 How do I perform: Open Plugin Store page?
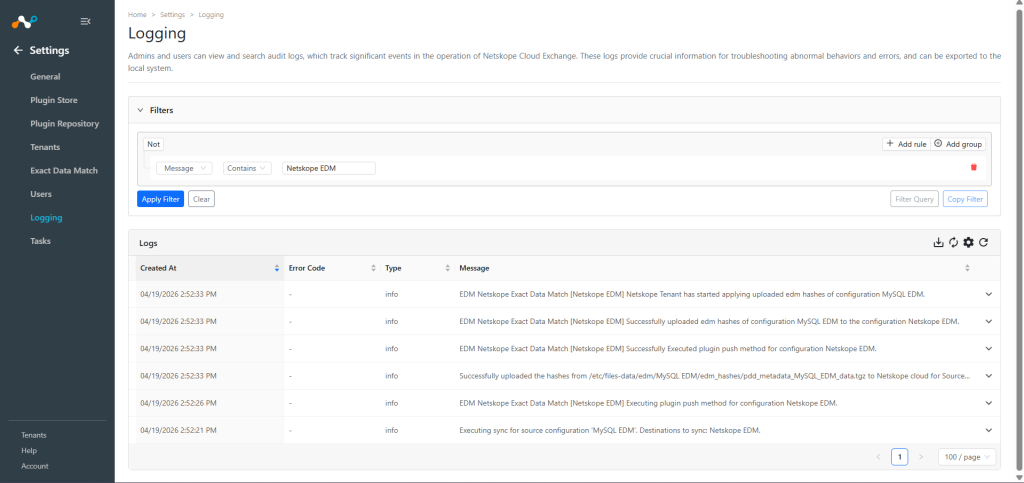[x=54, y=101]
